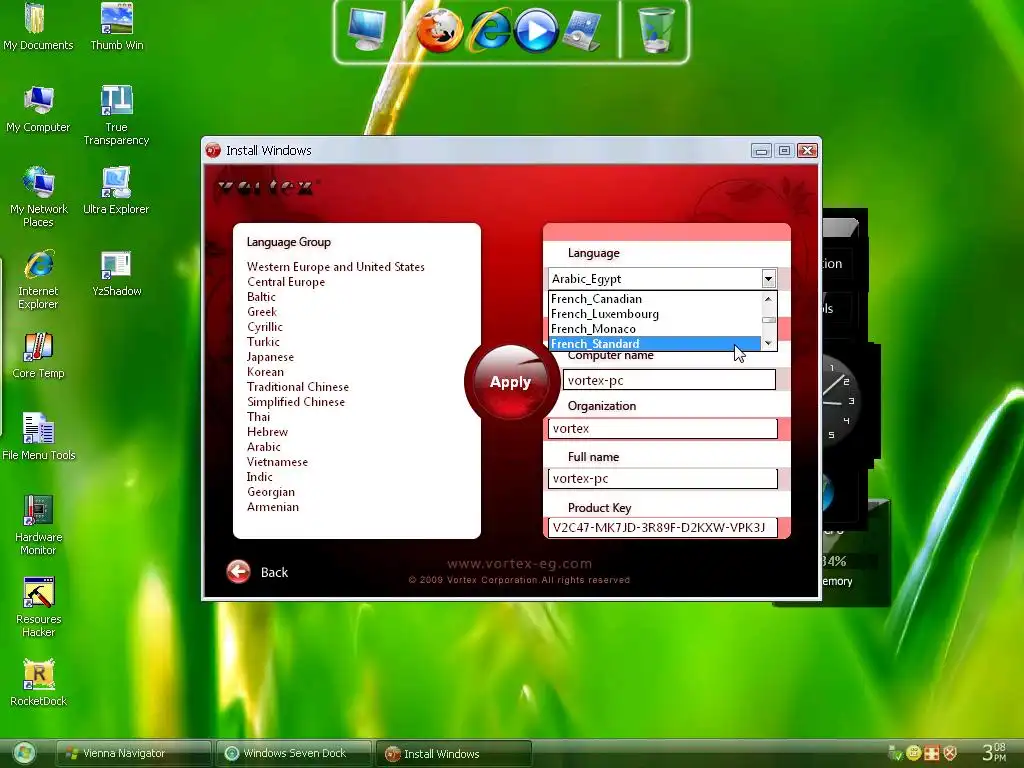Click the Start orb on taskbar

[x=24, y=753]
